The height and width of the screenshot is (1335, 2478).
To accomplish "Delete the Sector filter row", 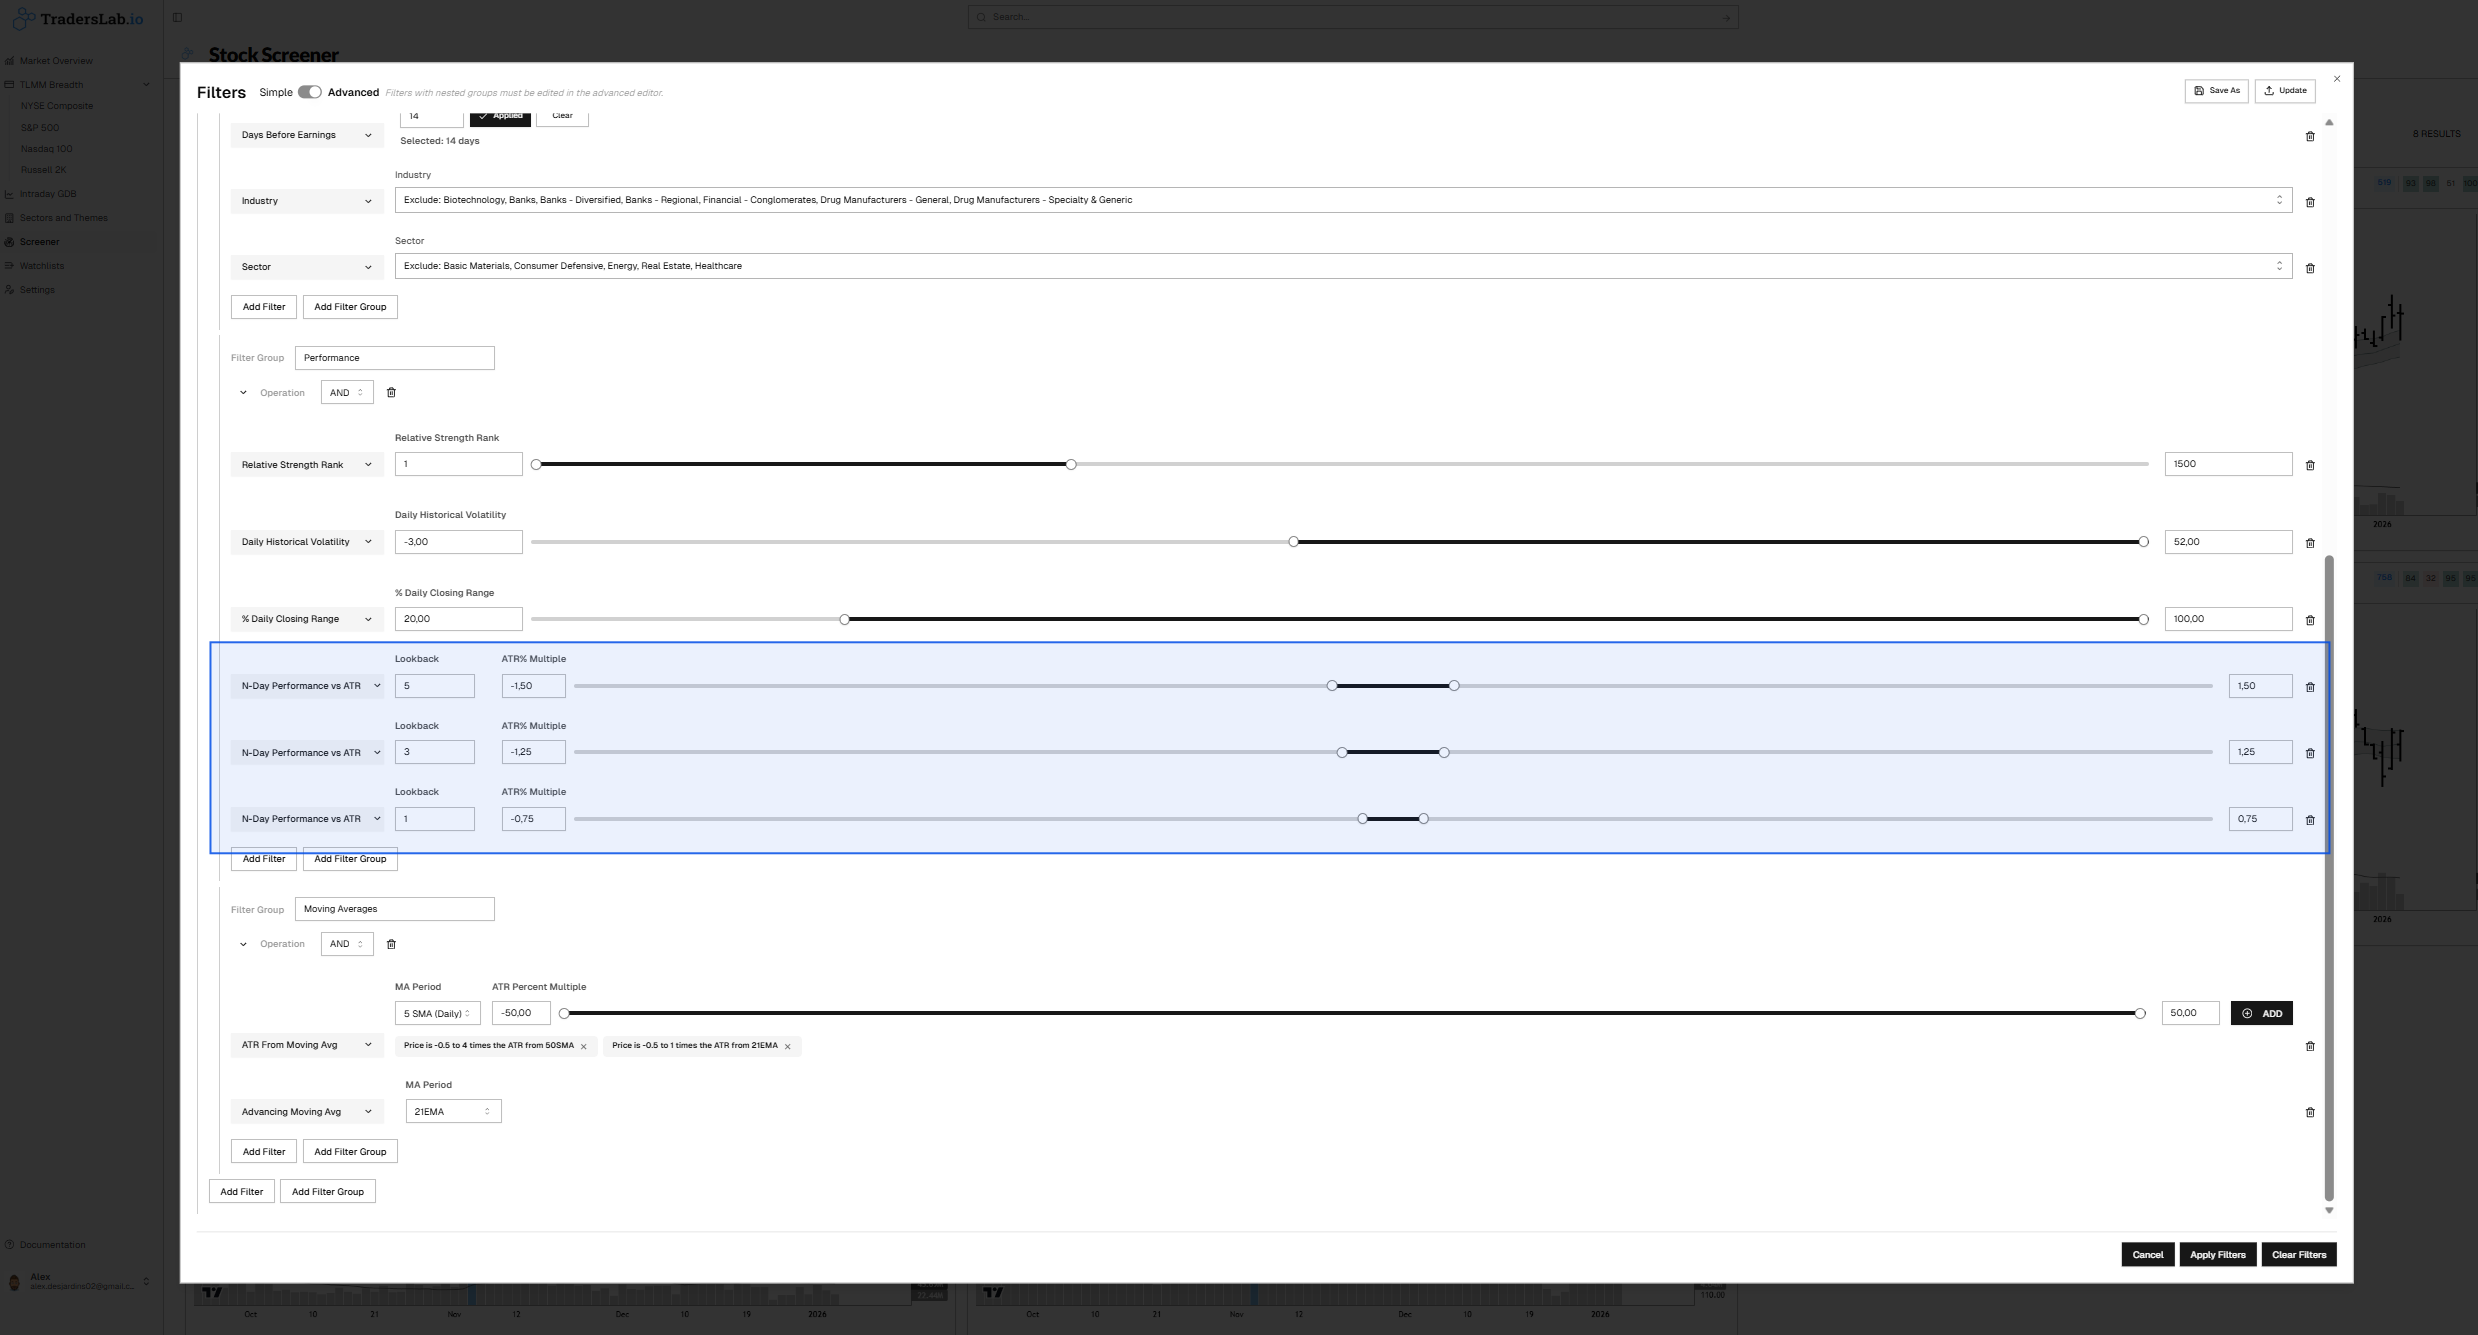I will [2309, 268].
